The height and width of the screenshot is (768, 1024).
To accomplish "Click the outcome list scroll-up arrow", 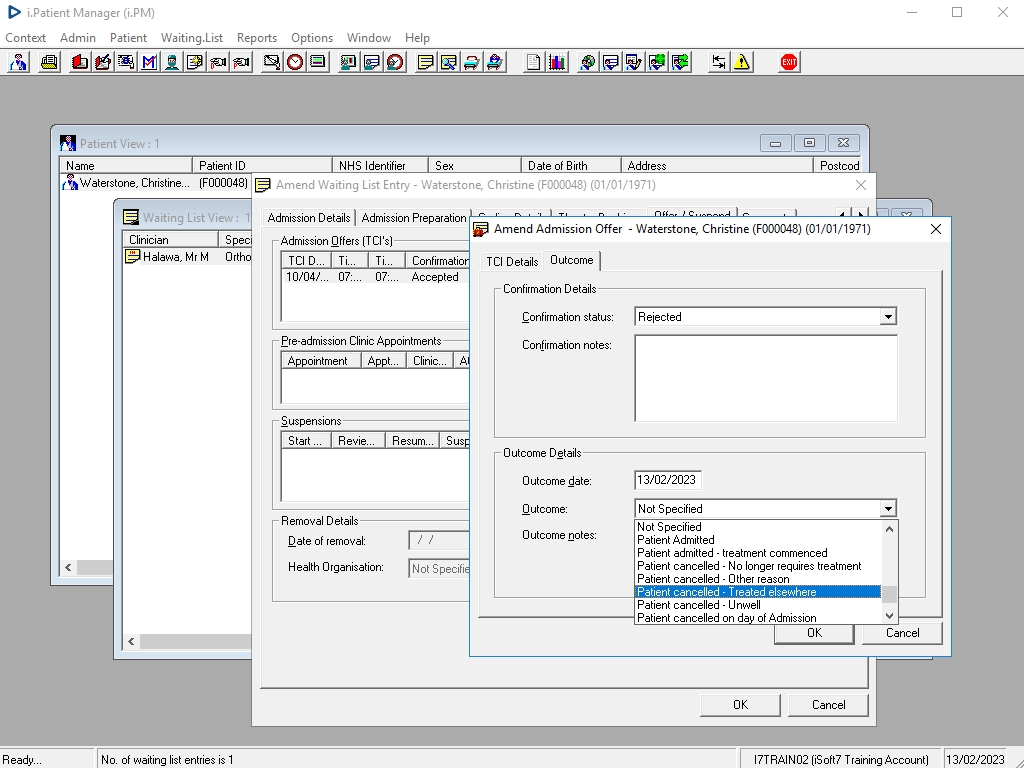I will (x=889, y=529).
